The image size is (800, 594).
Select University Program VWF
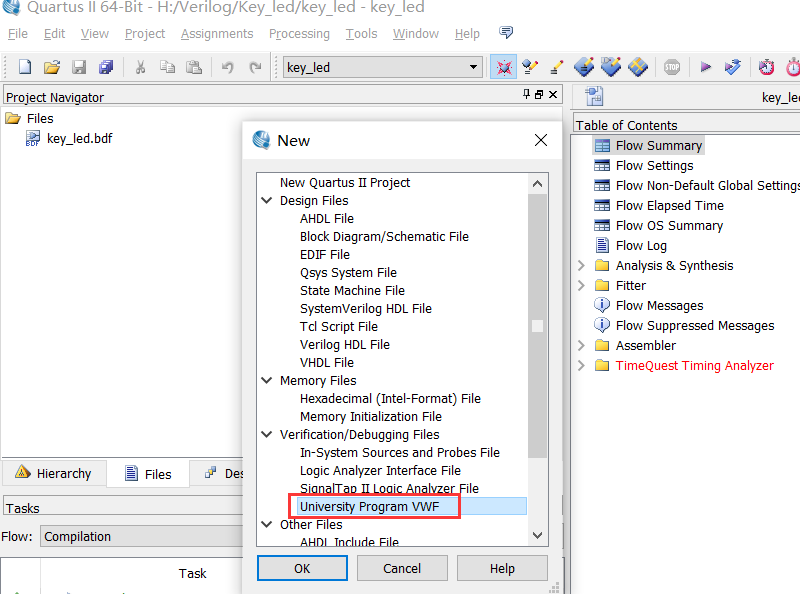pyautogui.click(x=369, y=507)
